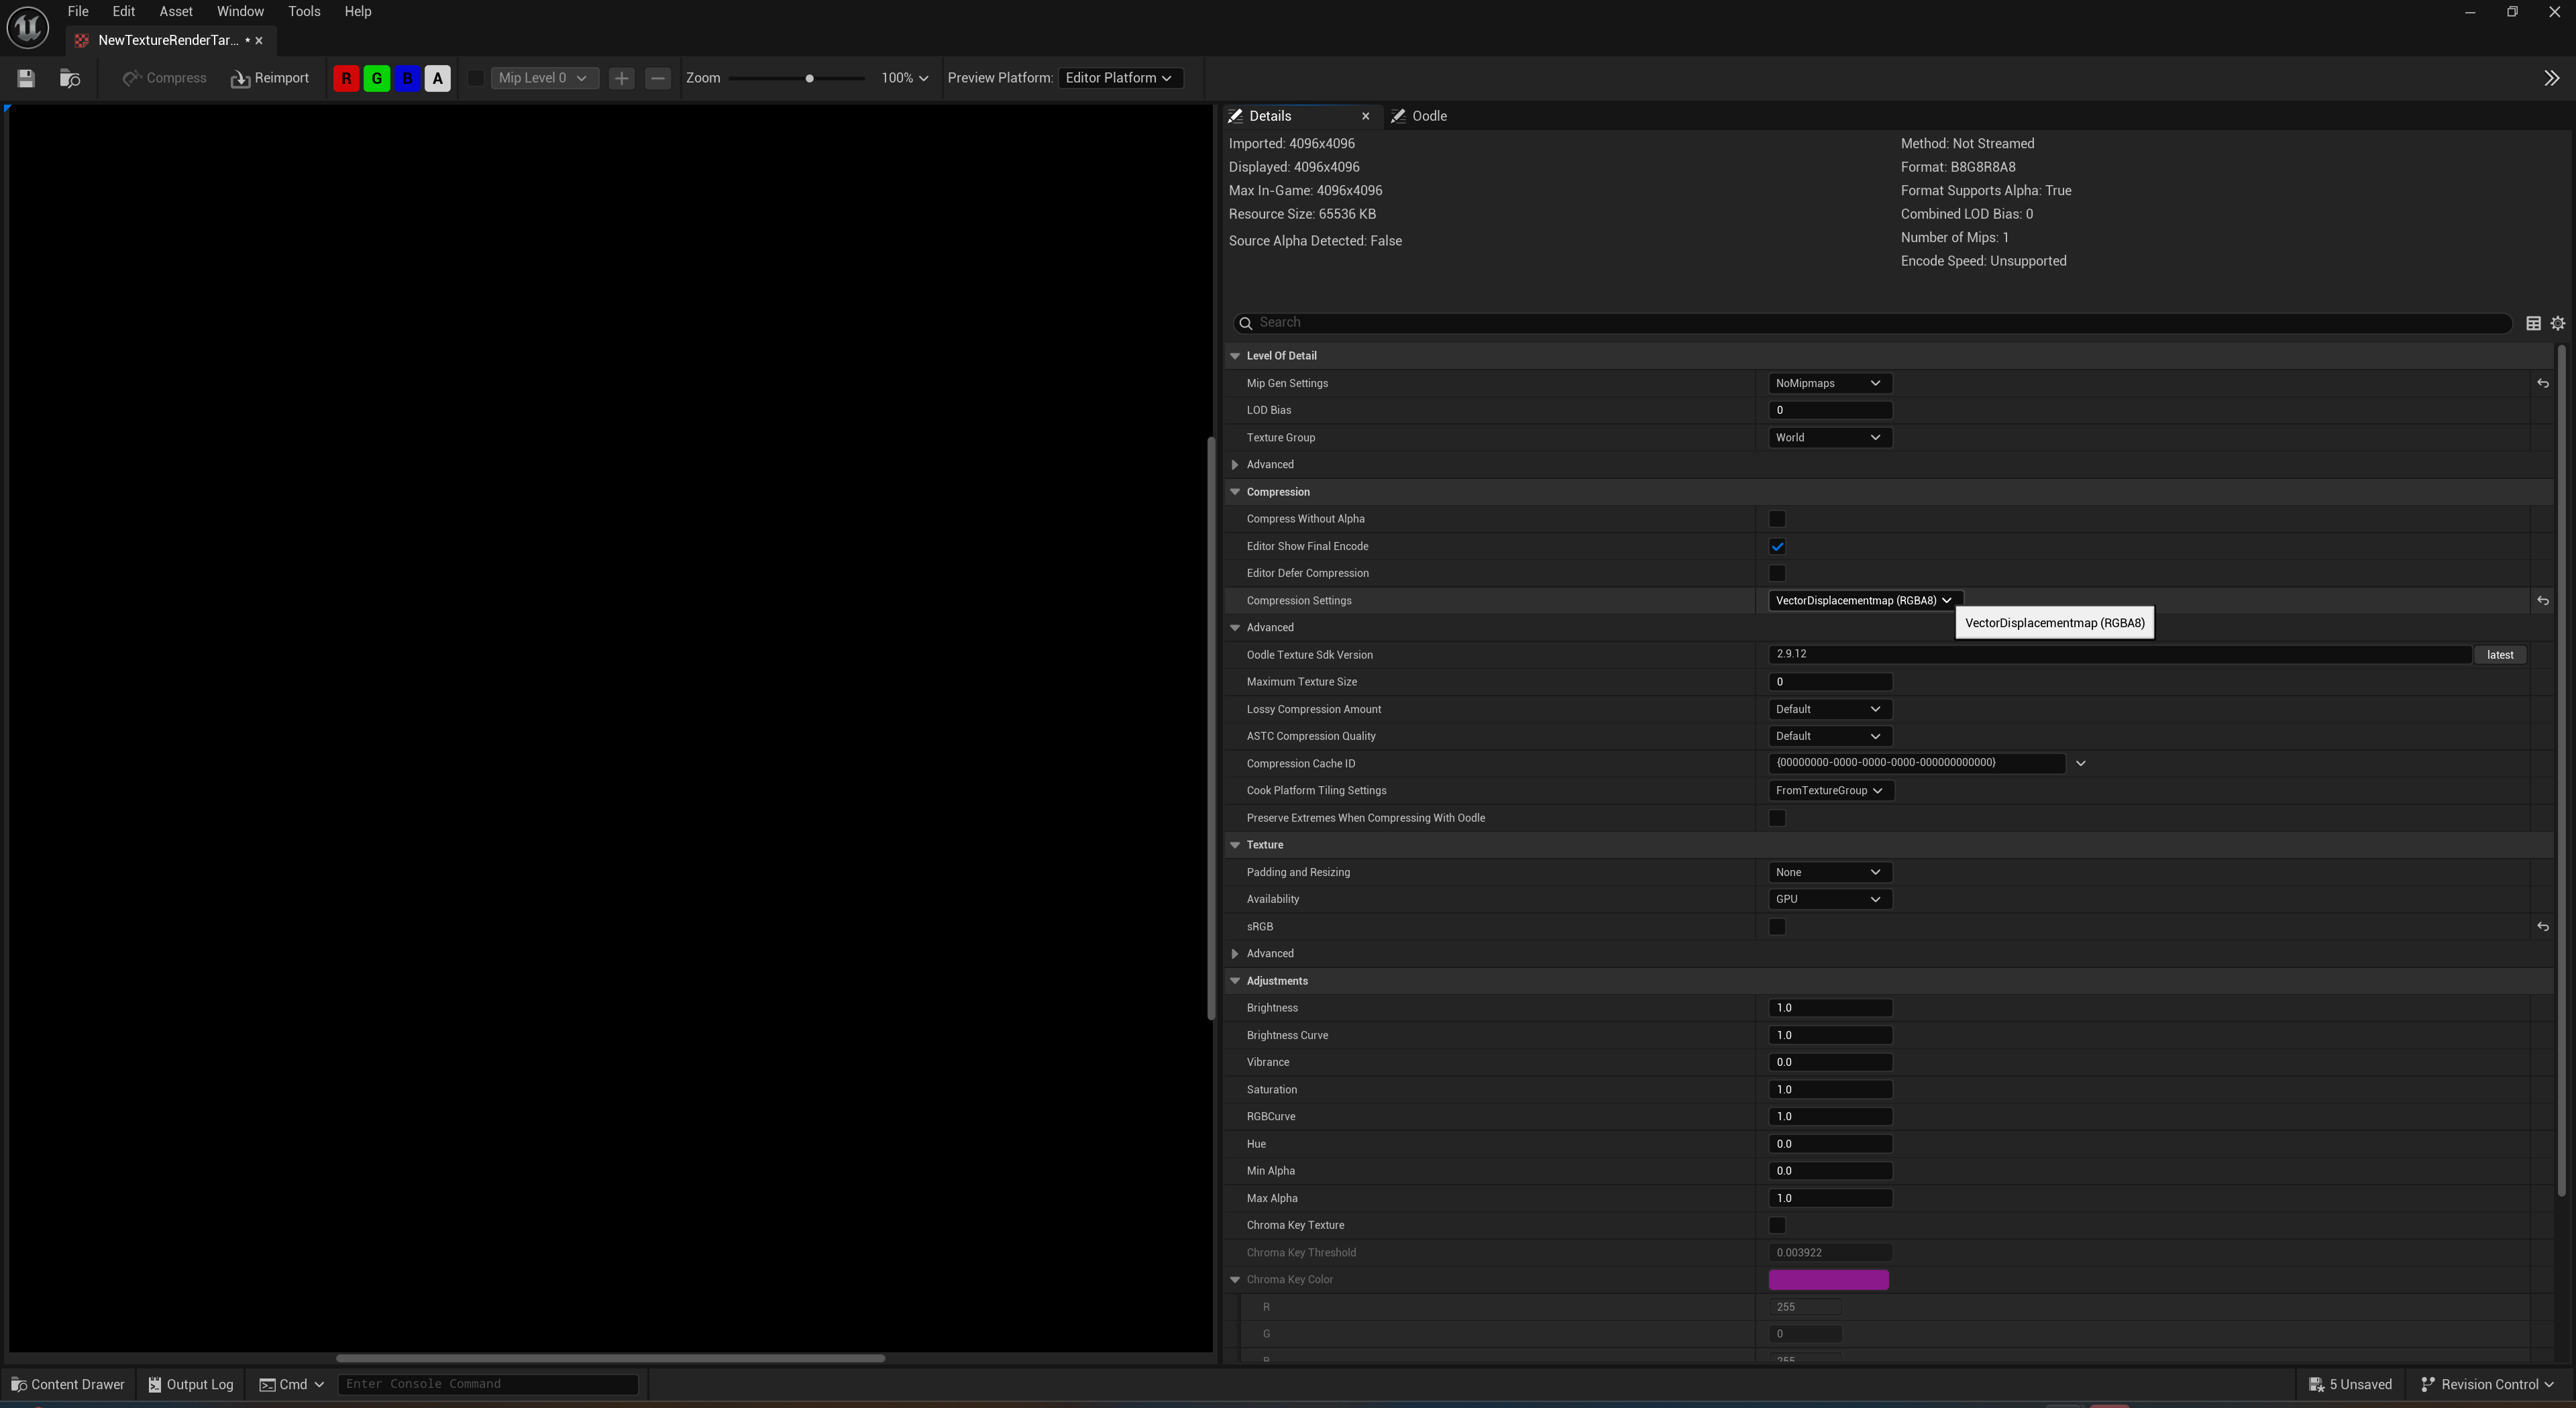Open the Mip Gen Settings dropdown
This screenshot has height=1408, width=2576.
point(1828,383)
